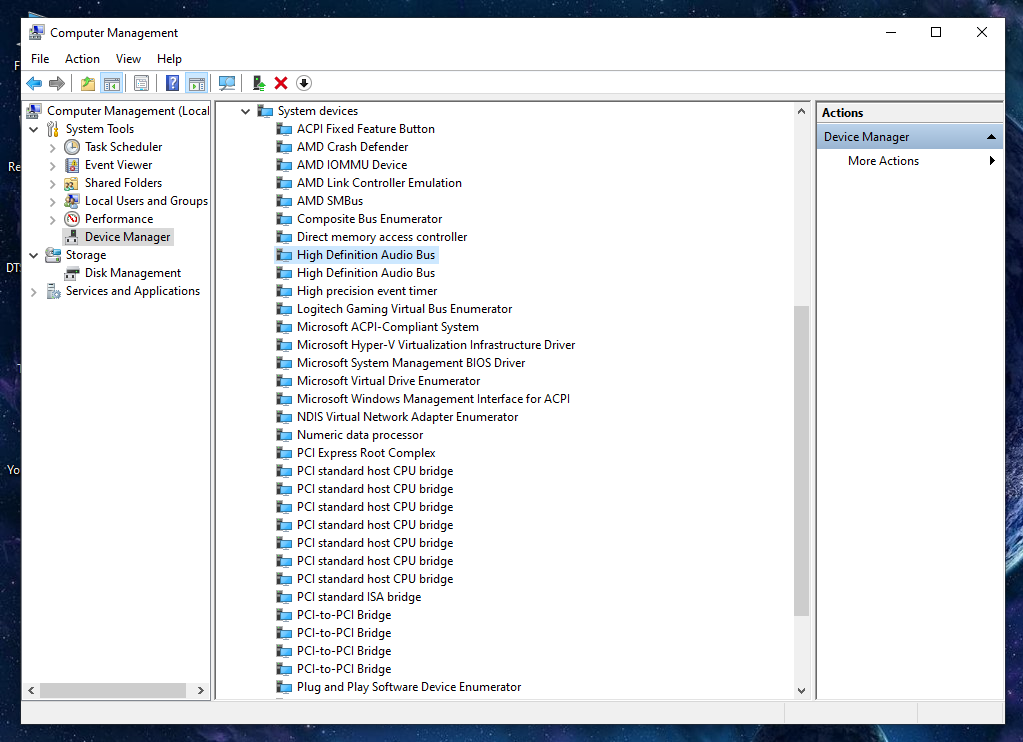This screenshot has height=742, width=1023.
Task: Click the AMD Crash Defender device icon
Action: (284, 147)
